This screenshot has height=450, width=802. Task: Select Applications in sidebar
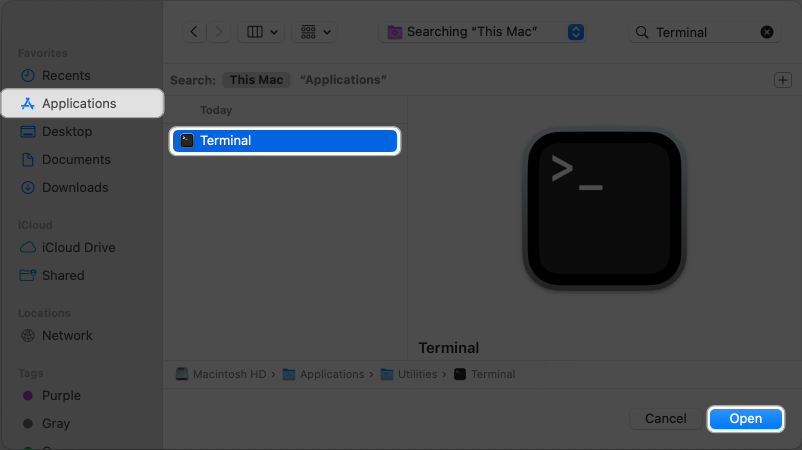coord(82,103)
